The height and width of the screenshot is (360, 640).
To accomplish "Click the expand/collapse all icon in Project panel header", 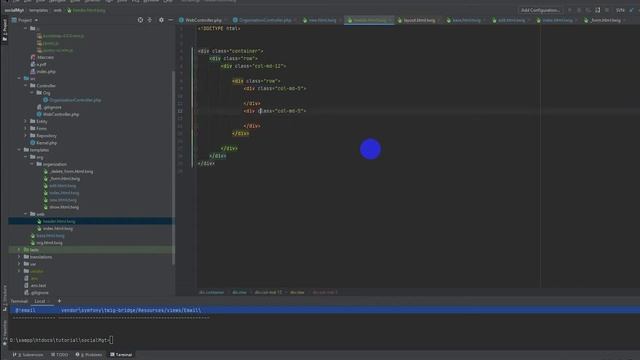I will point(150,20).
